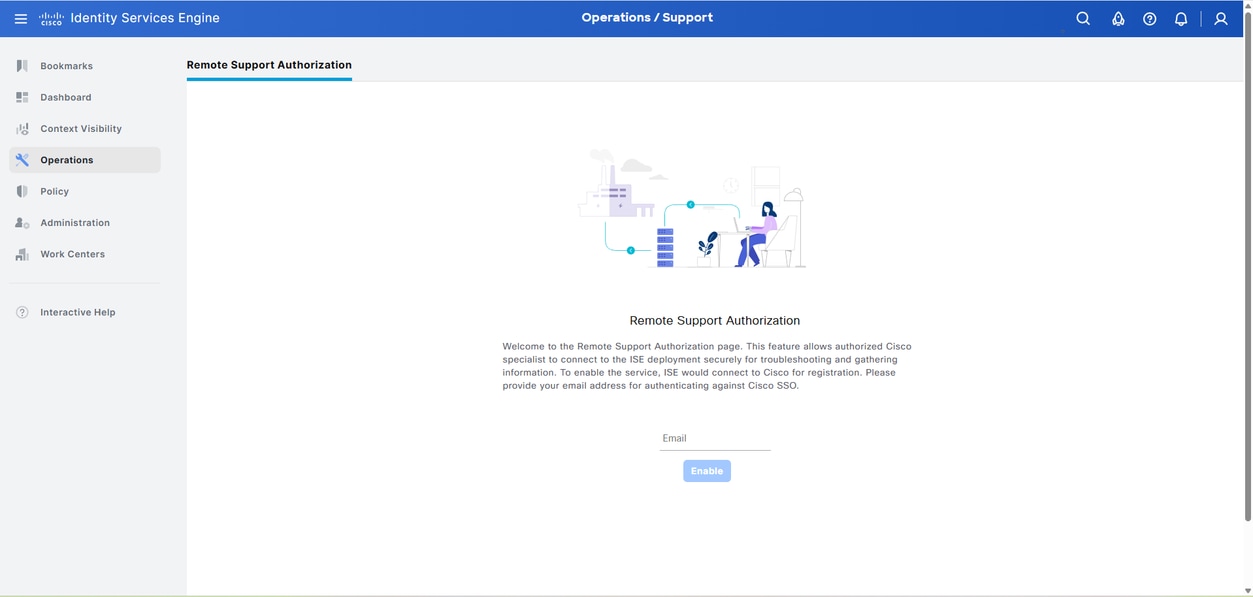Open the help question-mark icon

(x=1149, y=17)
